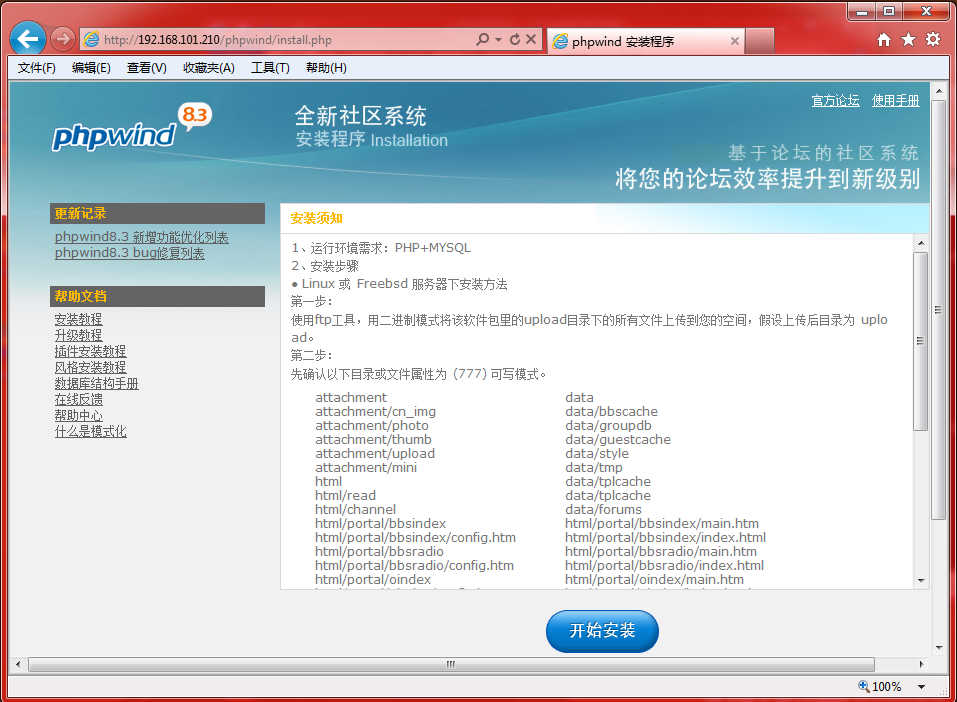
Task: Click the phpwind 8.3 logo
Action: click(x=131, y=127)
